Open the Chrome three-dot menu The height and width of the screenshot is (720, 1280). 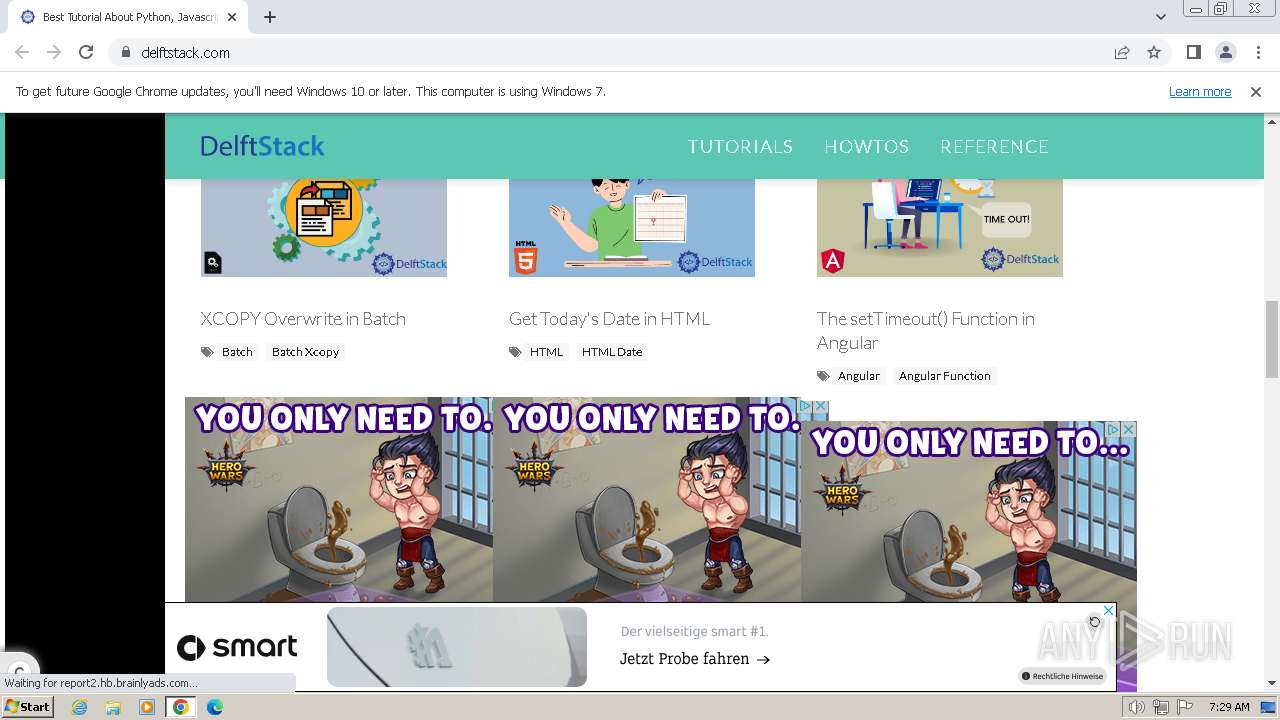coord(1258,52)
